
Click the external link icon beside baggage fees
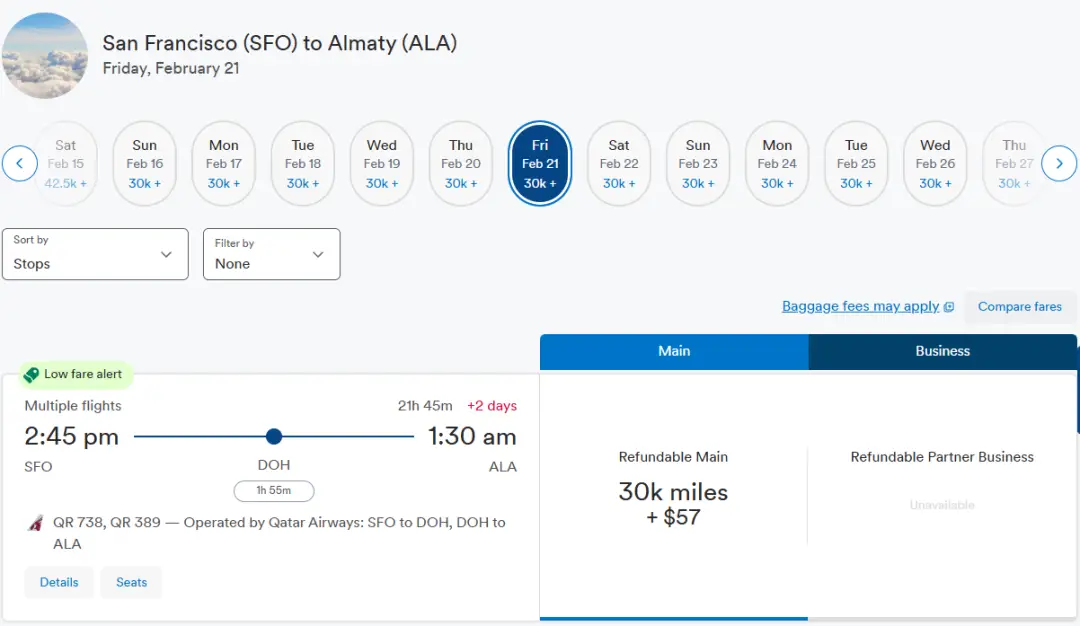click(x=949, y=307)
